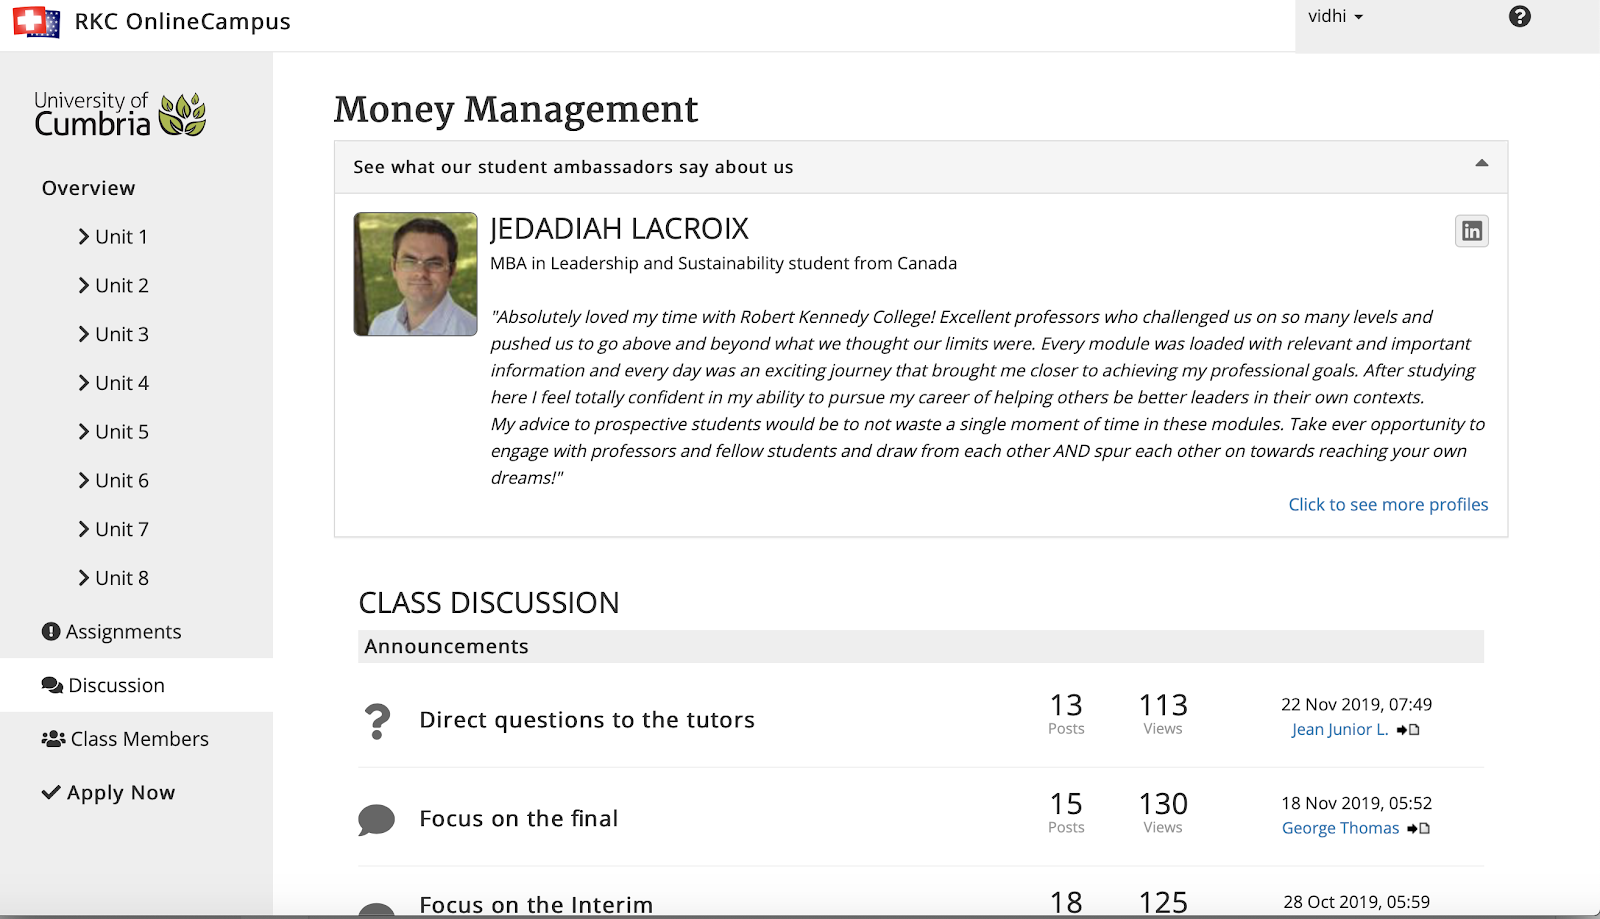This screenshot has height=919, width=1600.
Task: Go to last post by Jean Junior L.
Action: (x=1408, y=730)
